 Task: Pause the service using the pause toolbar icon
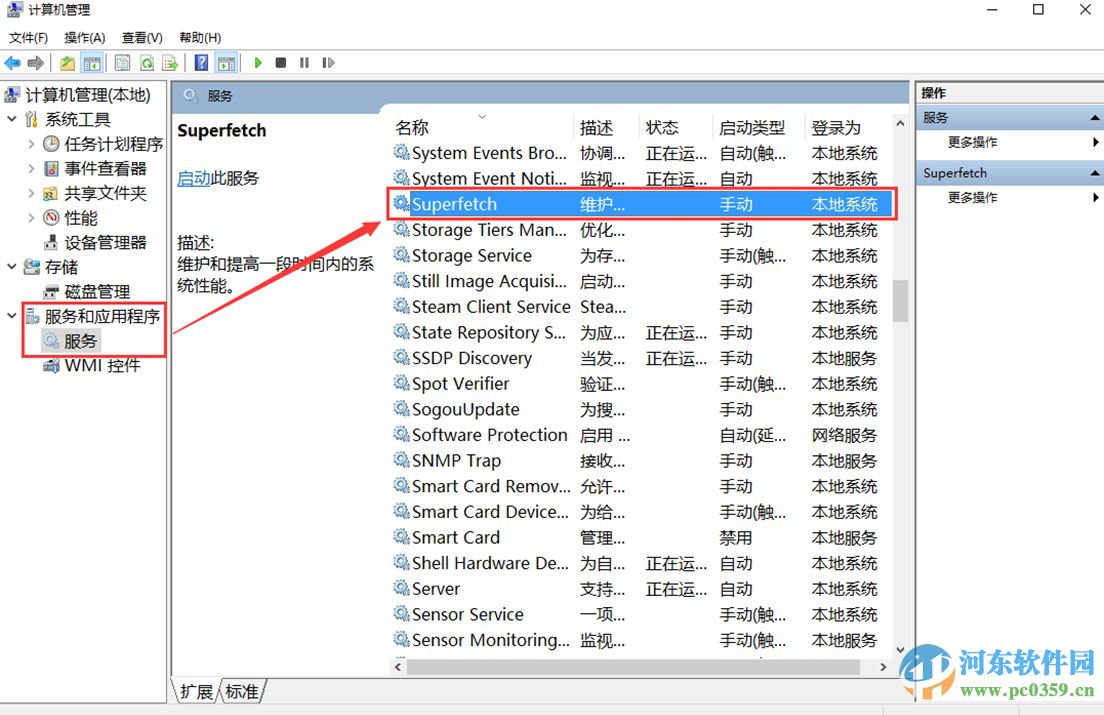[304, 63]
